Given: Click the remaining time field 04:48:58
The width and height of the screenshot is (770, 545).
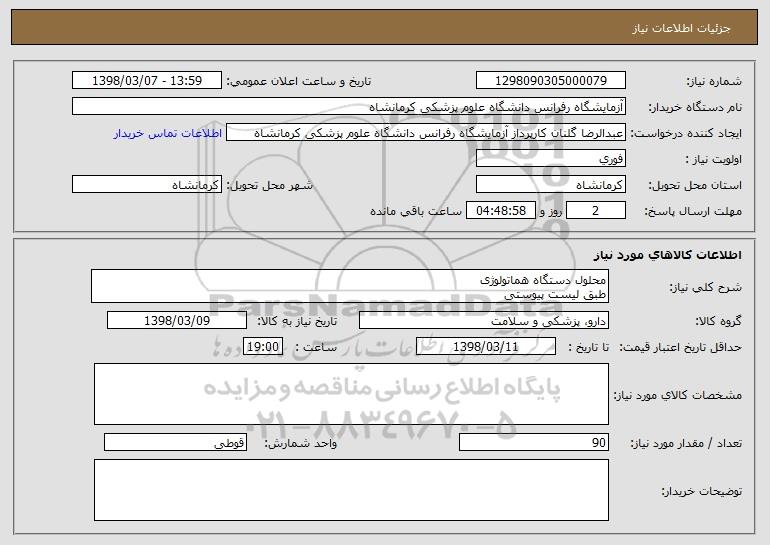Looking at the screenshot, I should point(500,210).
